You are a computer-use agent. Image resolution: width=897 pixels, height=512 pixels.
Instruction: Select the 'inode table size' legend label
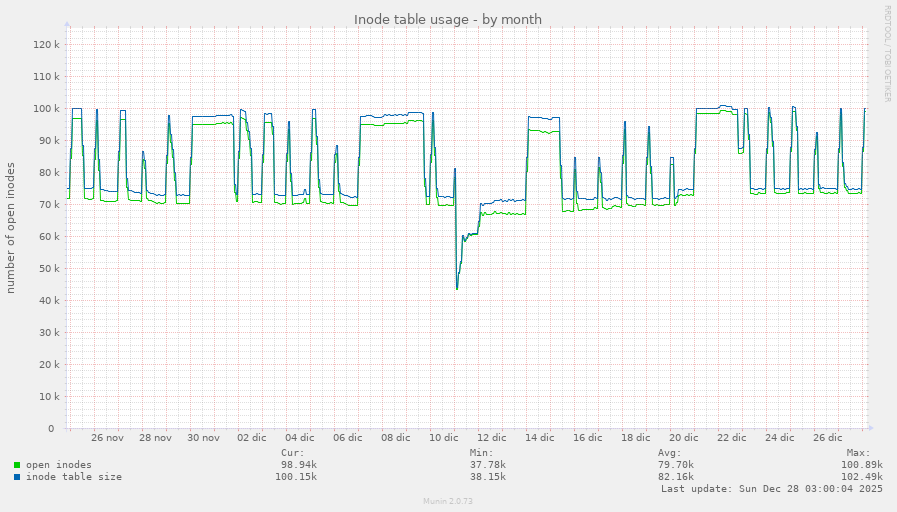[74, 477]
